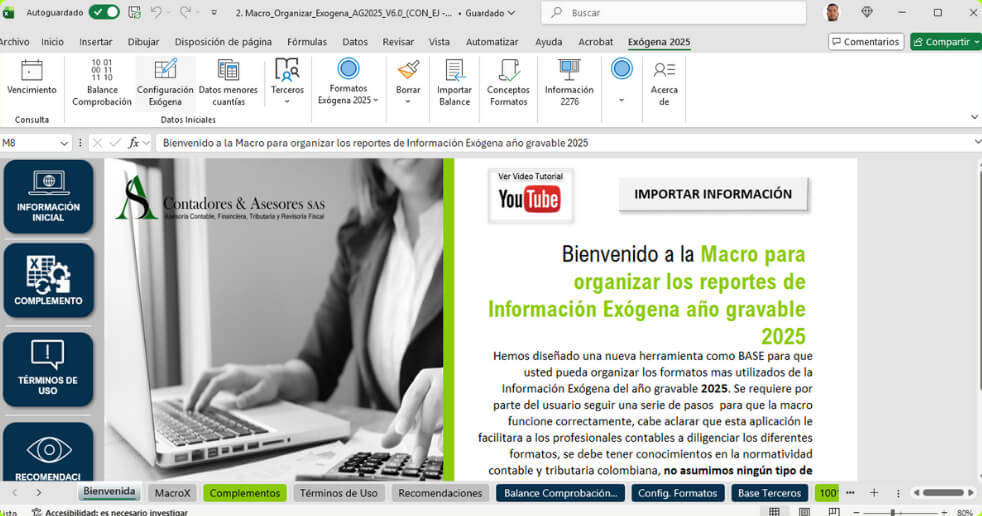Select the Base Terceros sheet tab
The width and height of the screenshot is (982, 516).
tap(769, 493)
